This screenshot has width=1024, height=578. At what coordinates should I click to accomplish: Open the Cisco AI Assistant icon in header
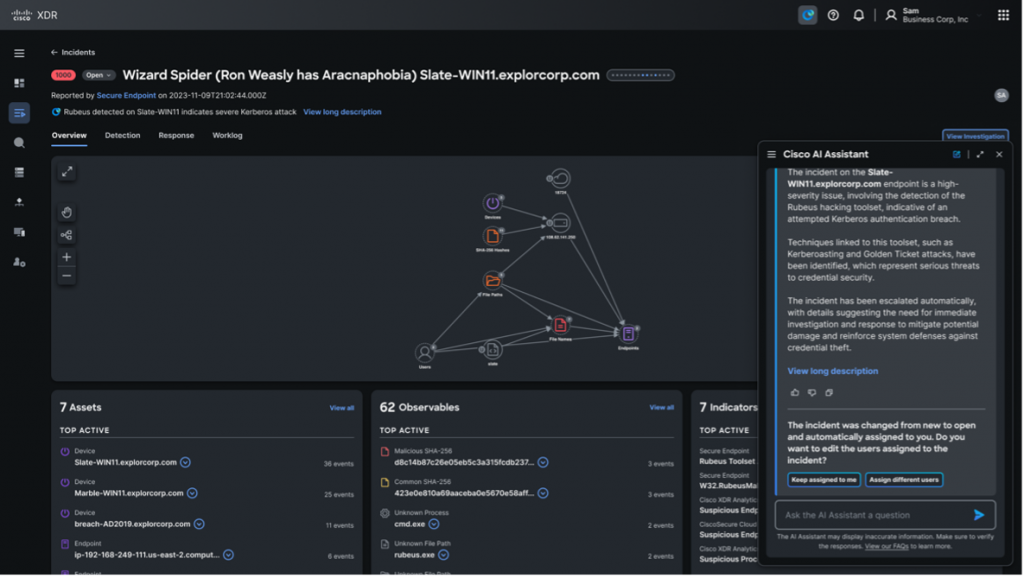[x=808, y=15]
